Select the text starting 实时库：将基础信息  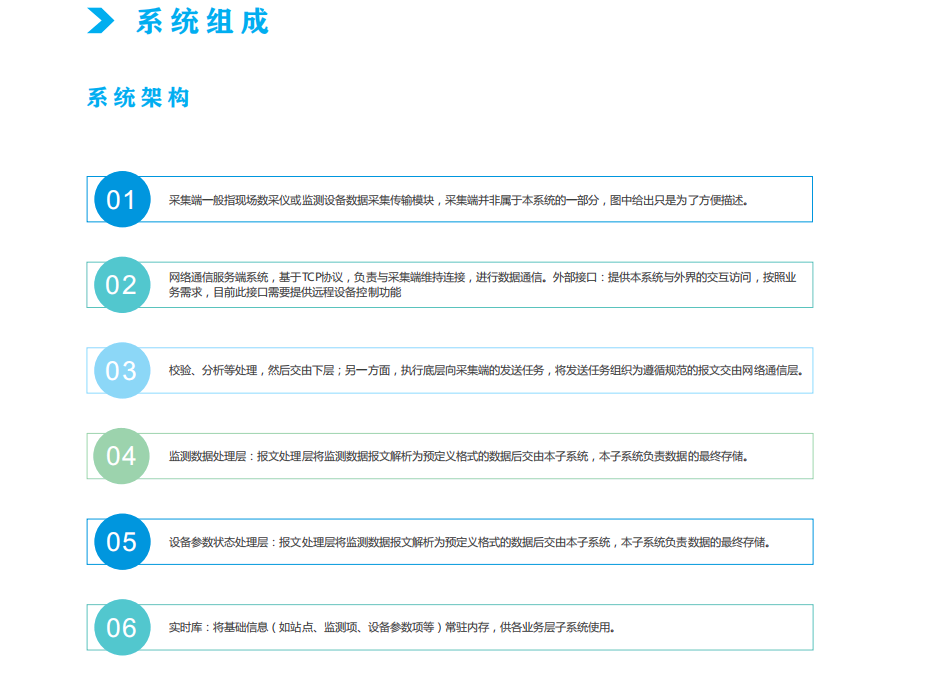tap(392, 628)
